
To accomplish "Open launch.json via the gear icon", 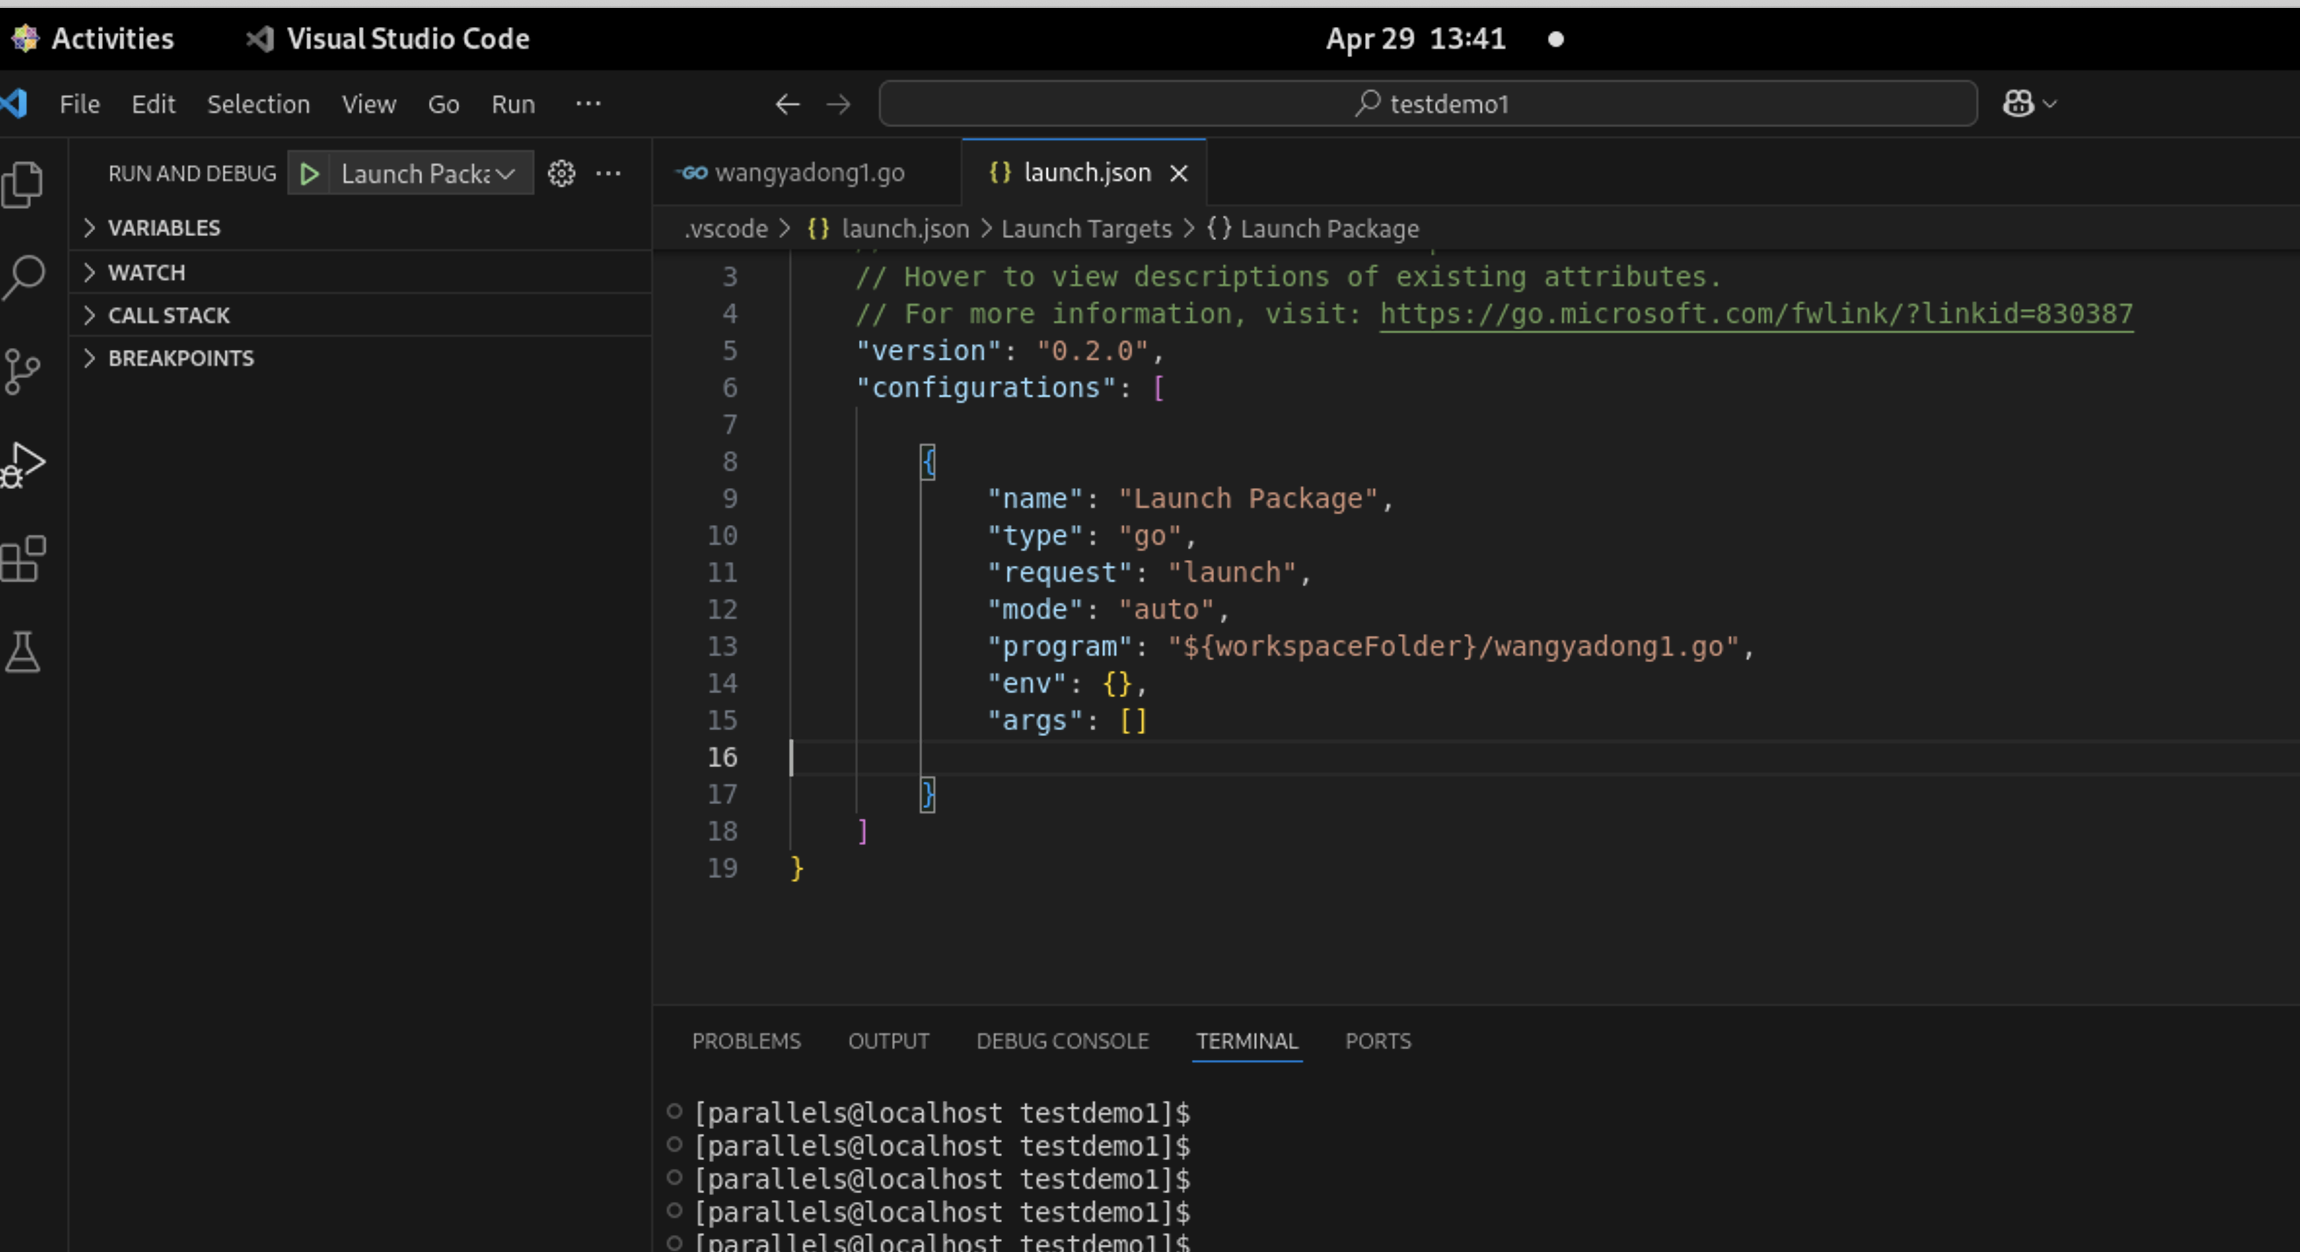I will (562, 172).
